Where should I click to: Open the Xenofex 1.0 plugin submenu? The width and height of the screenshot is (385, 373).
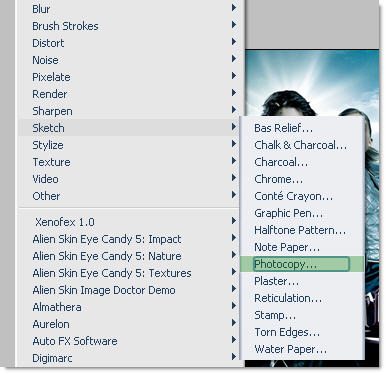[x=128, y=222]
